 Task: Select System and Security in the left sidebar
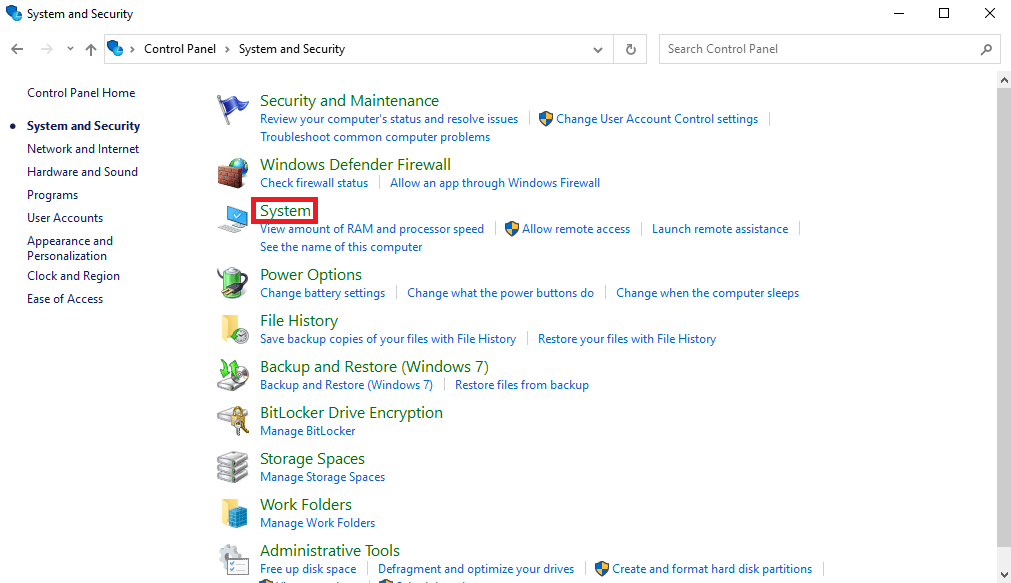pos(83,126)
